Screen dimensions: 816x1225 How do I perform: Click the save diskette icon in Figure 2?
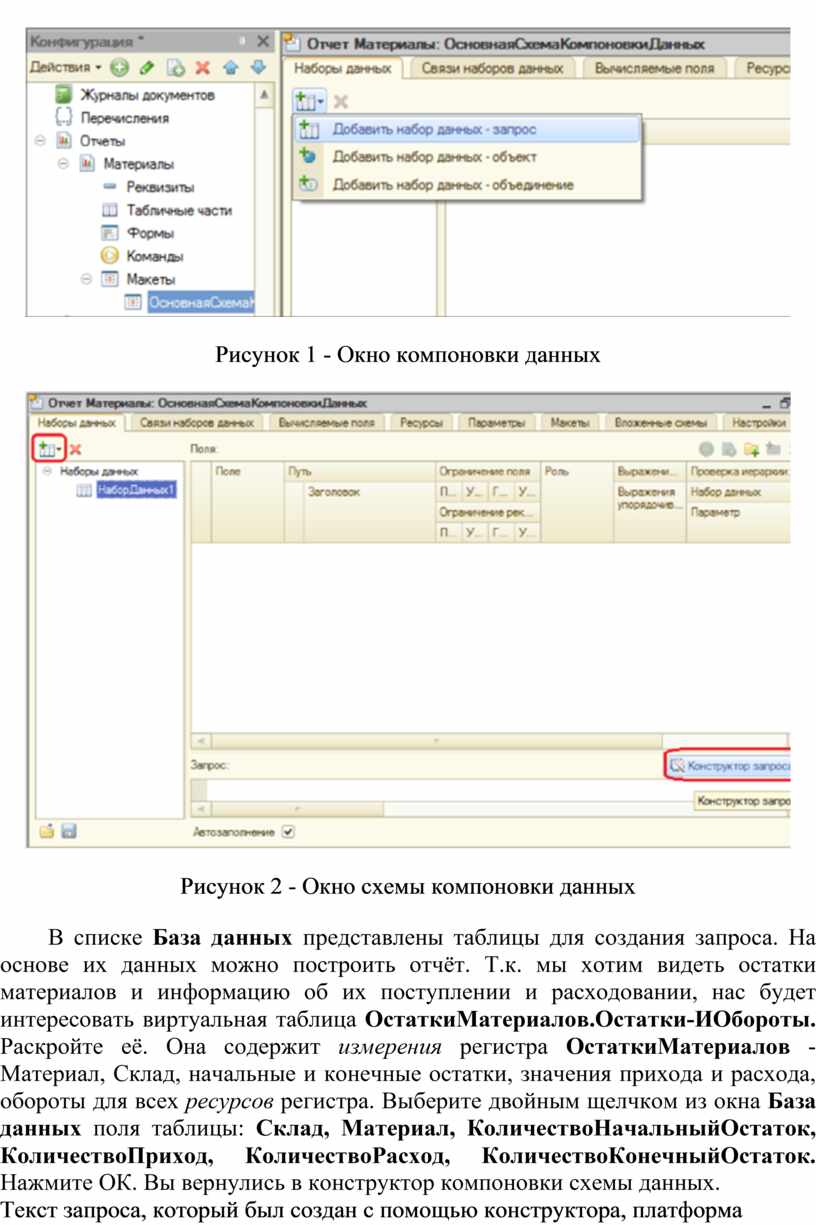click(68, 831)
